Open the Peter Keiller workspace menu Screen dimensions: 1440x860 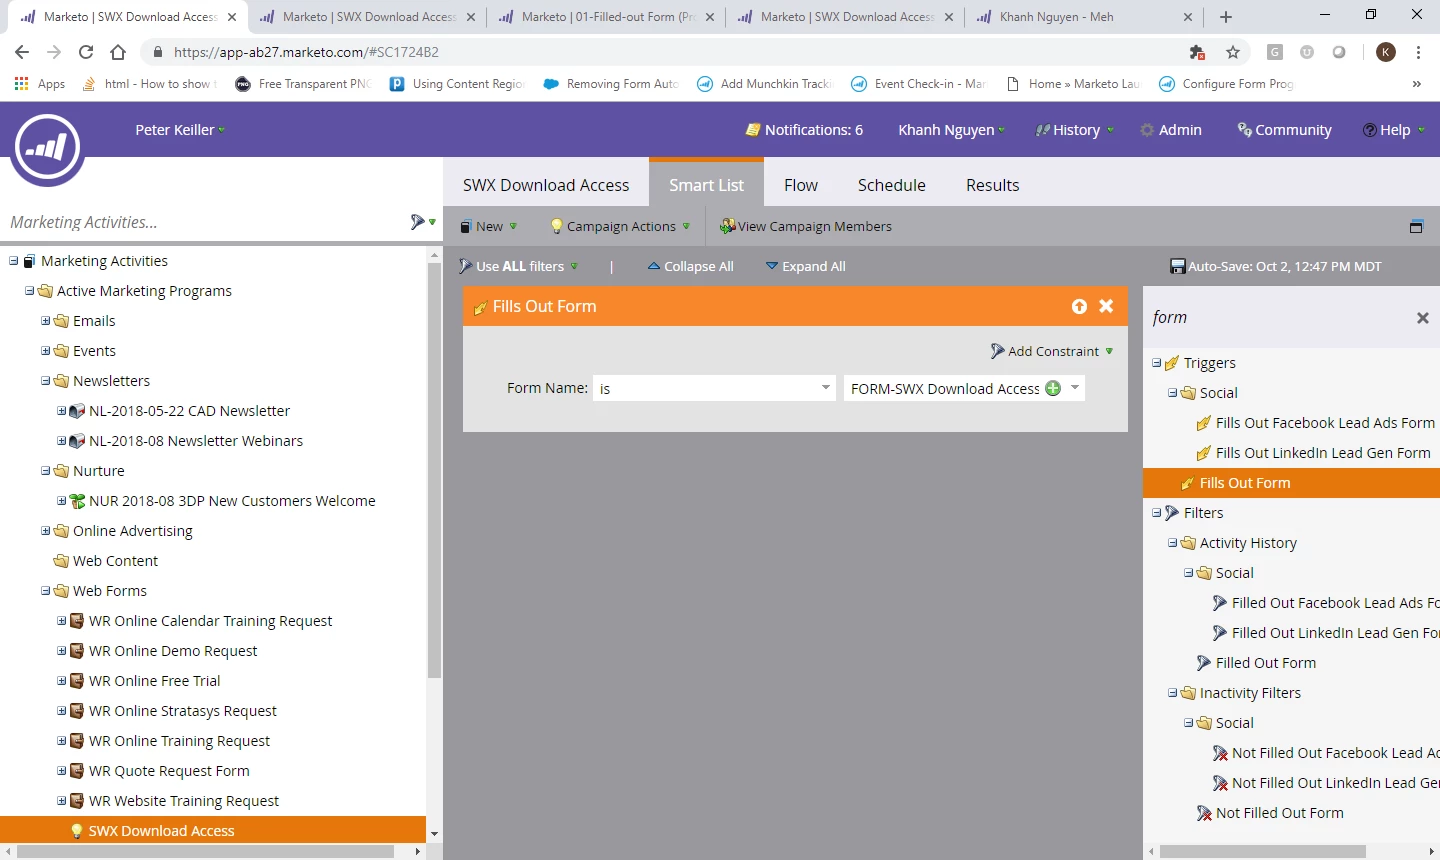click(180, 130)
